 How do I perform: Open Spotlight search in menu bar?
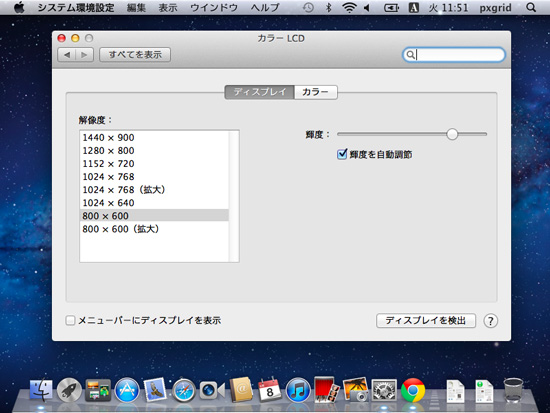pos(531,7)
